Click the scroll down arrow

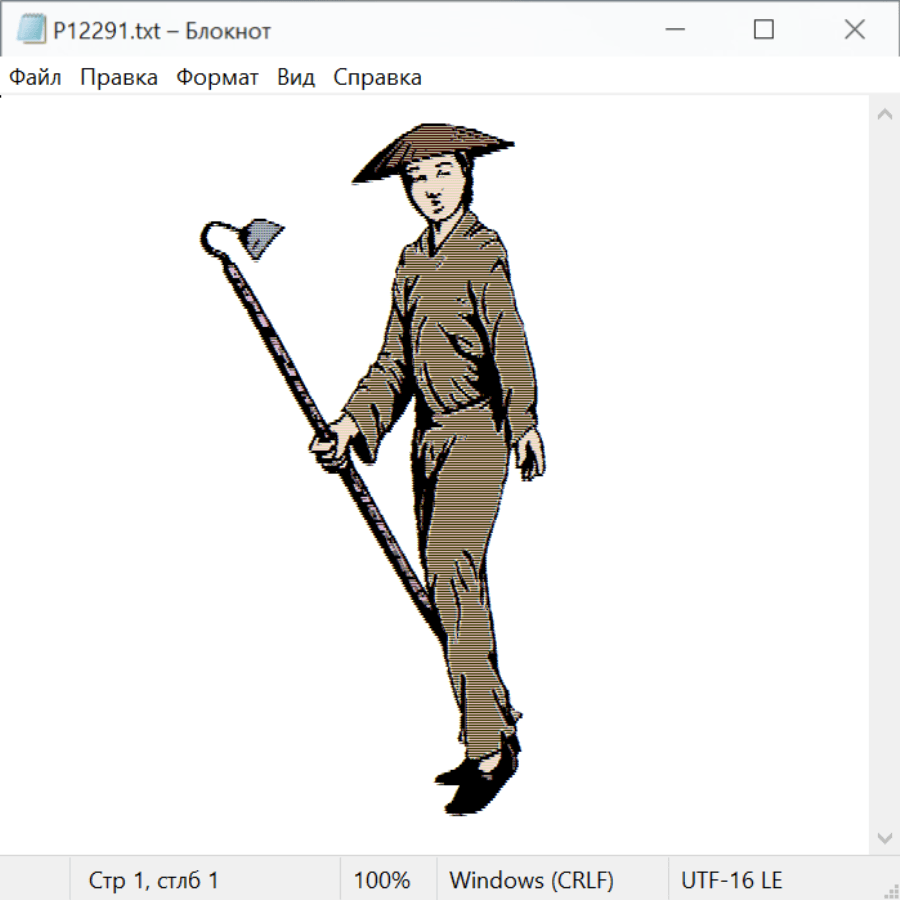click(884, 837)
